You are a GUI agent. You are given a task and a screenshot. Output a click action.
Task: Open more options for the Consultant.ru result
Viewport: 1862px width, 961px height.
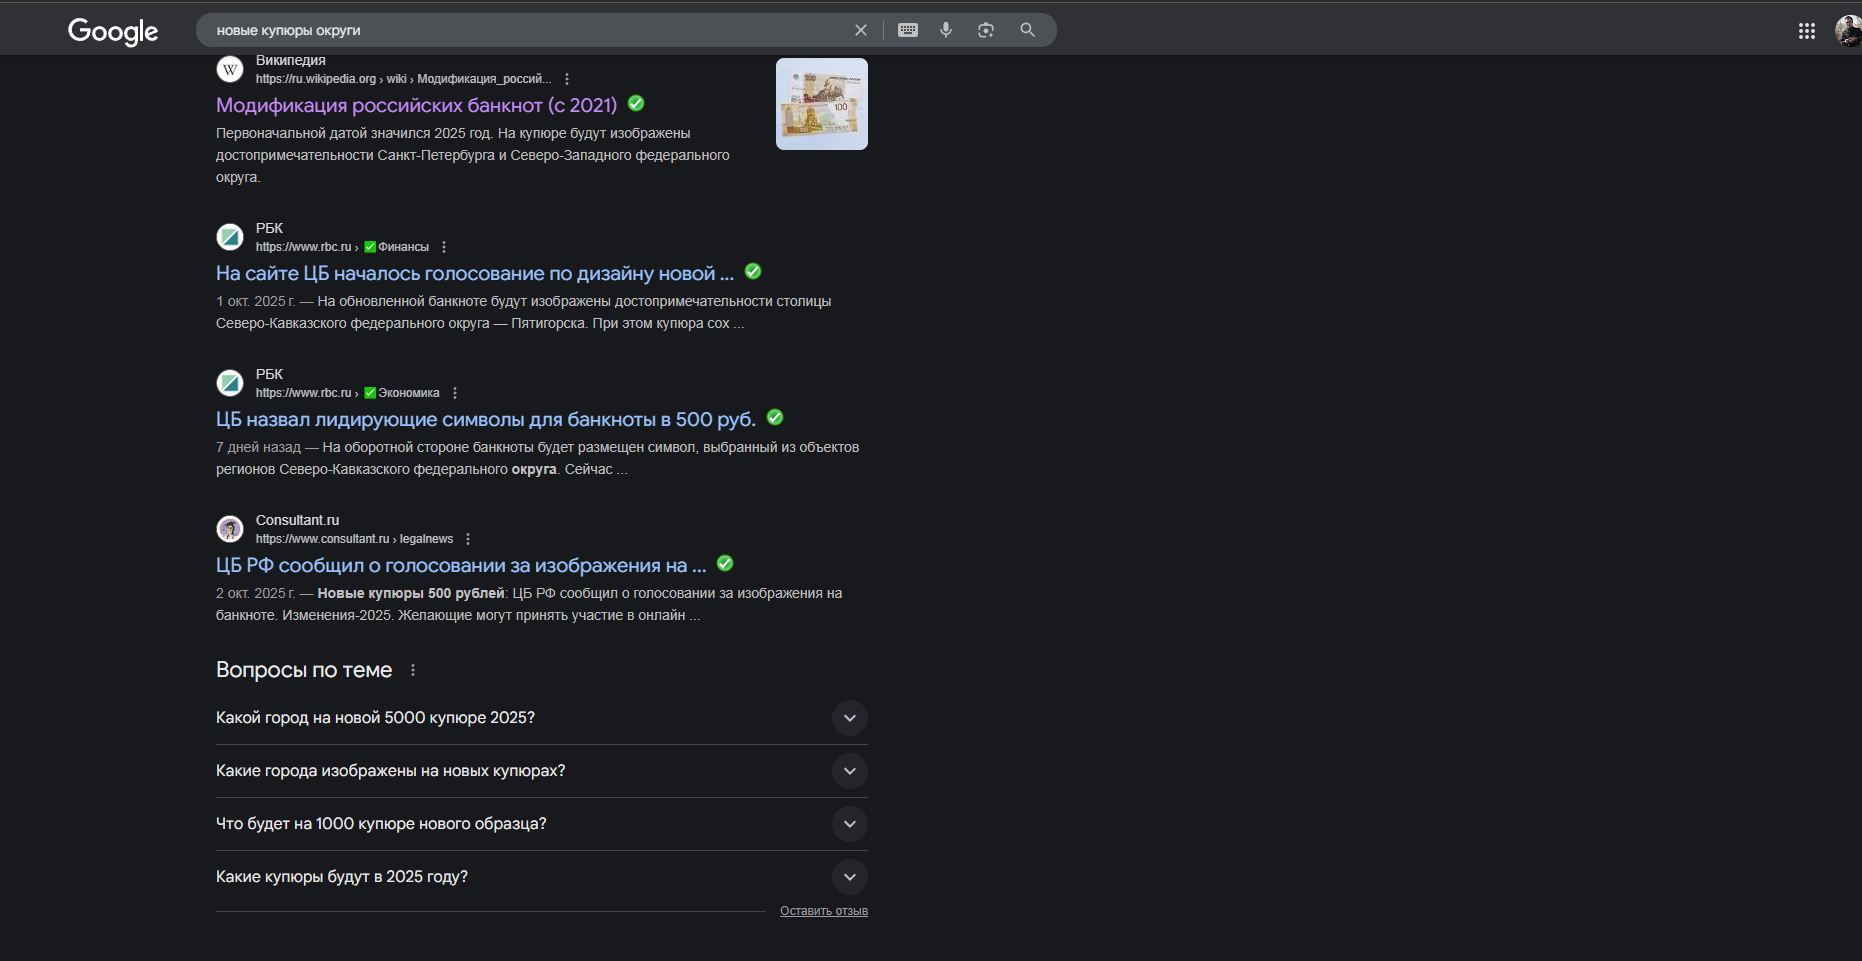coord(468,539)
